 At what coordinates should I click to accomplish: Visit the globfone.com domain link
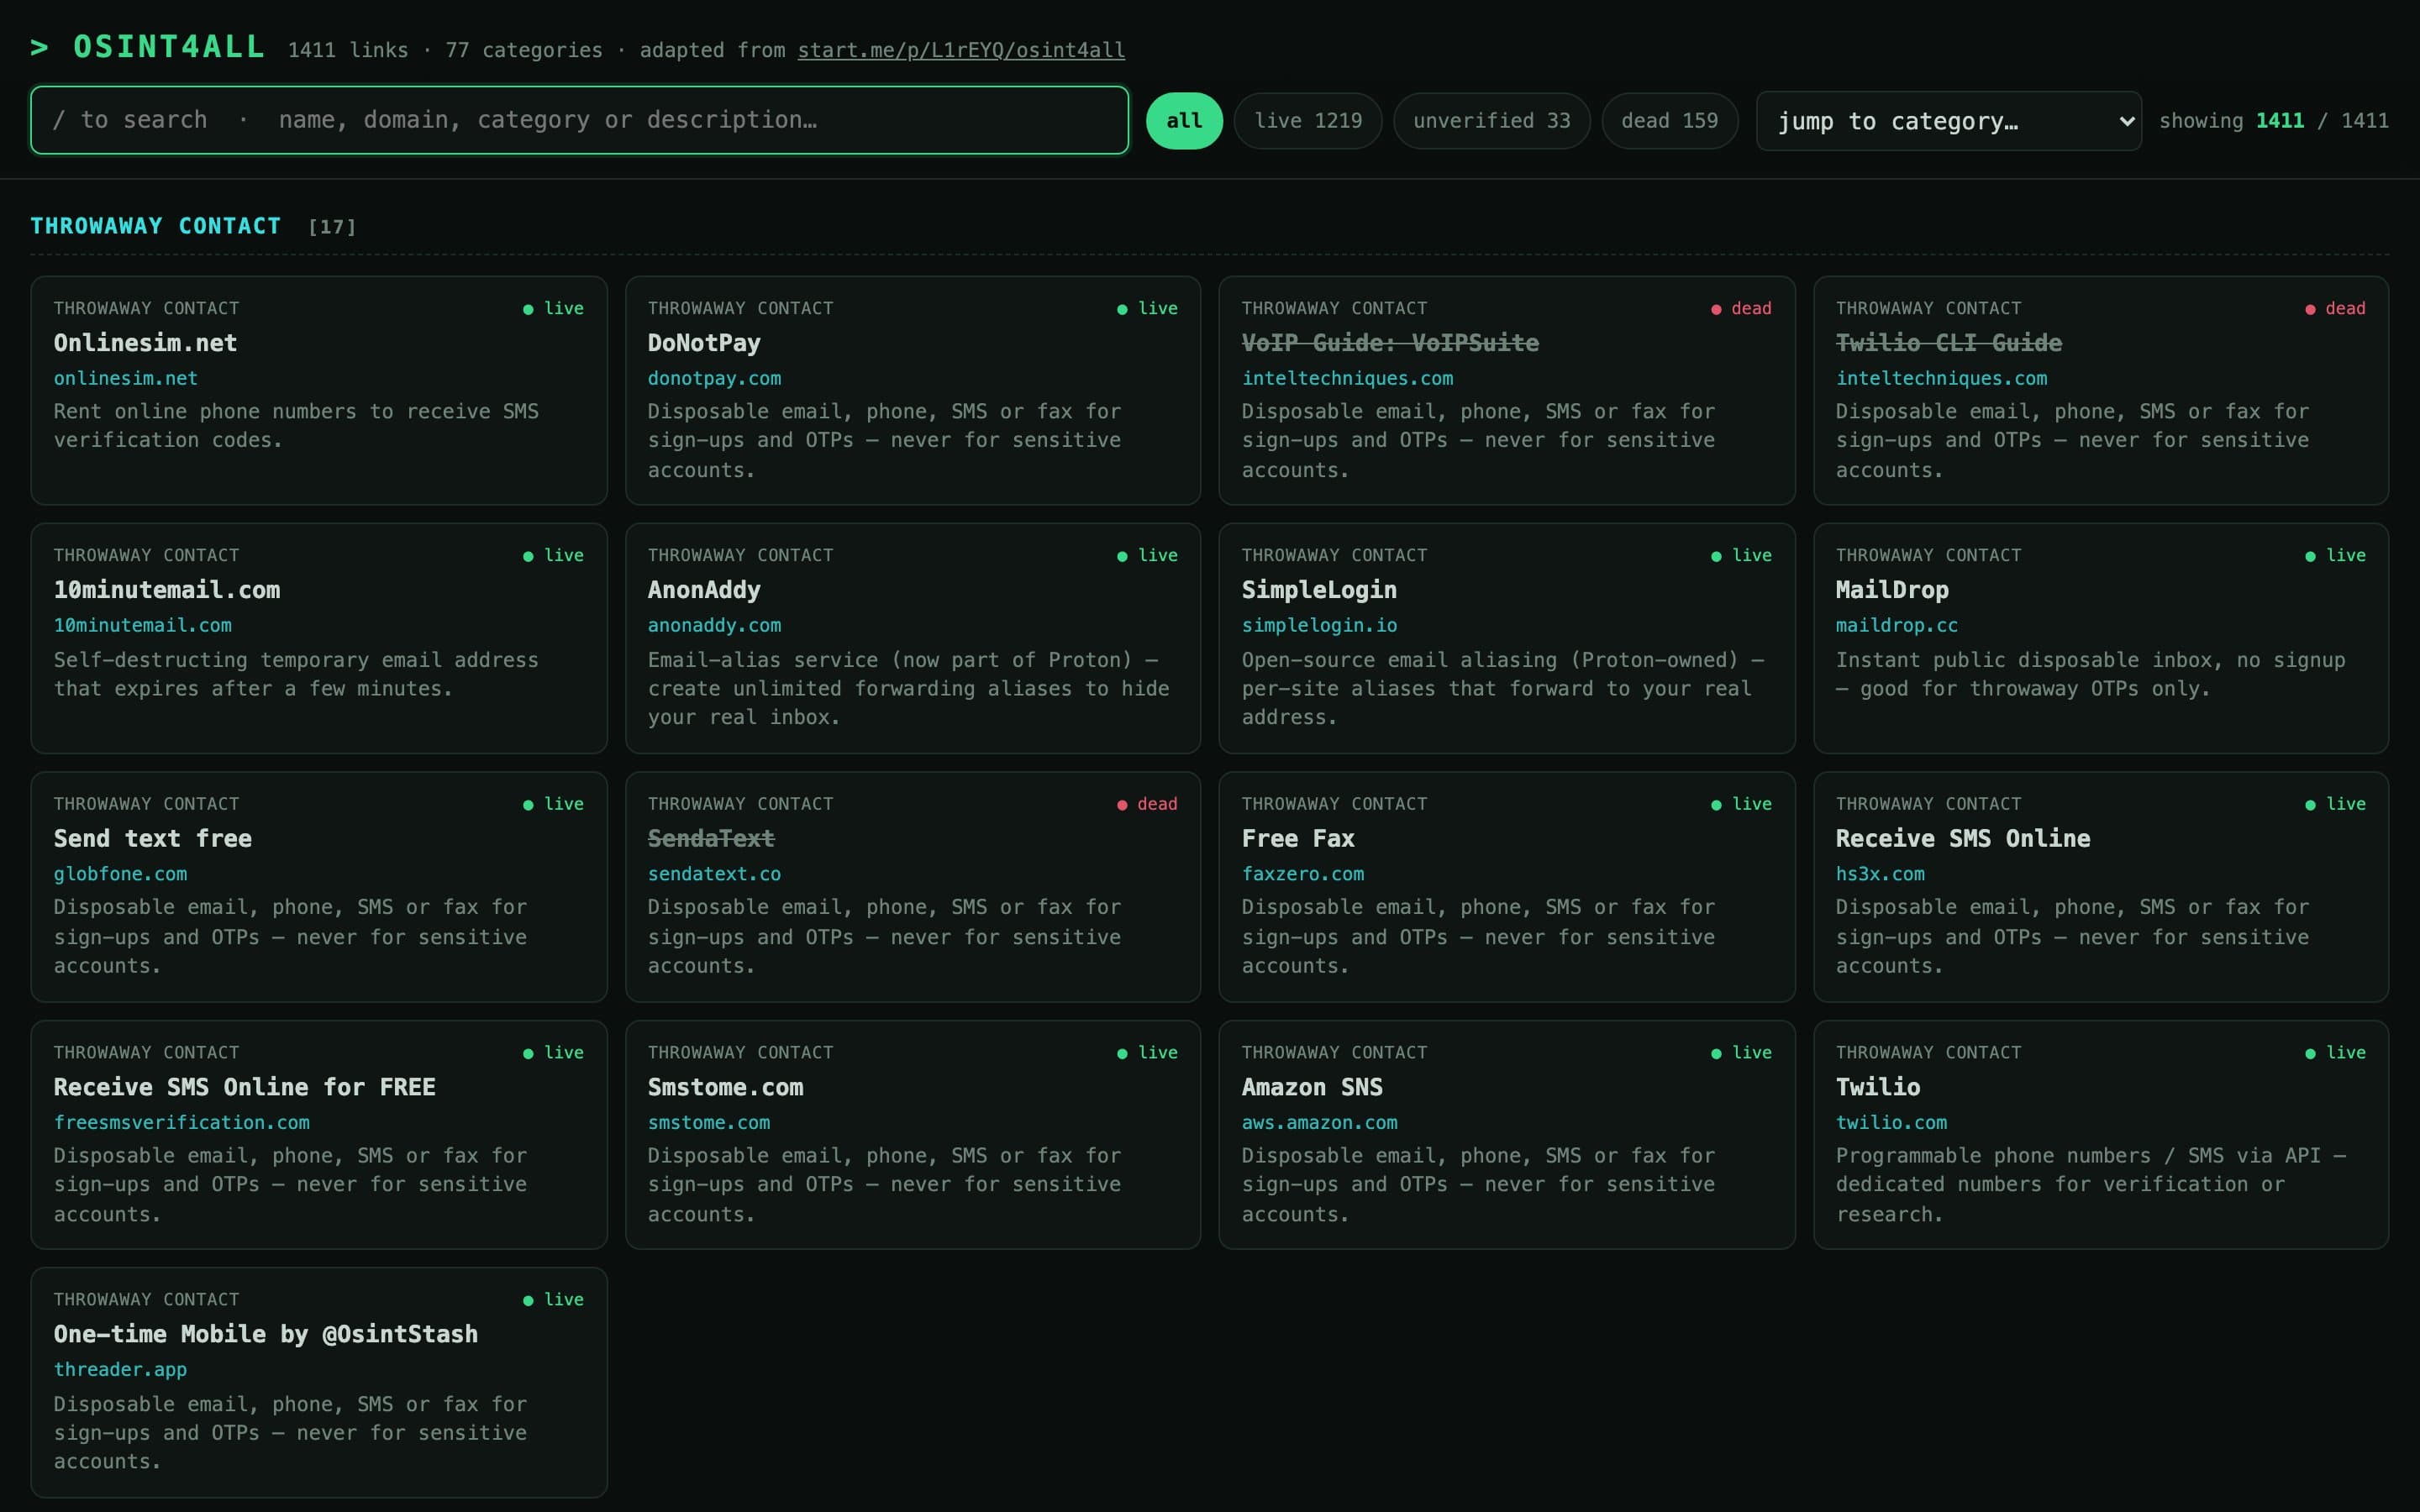120,874
